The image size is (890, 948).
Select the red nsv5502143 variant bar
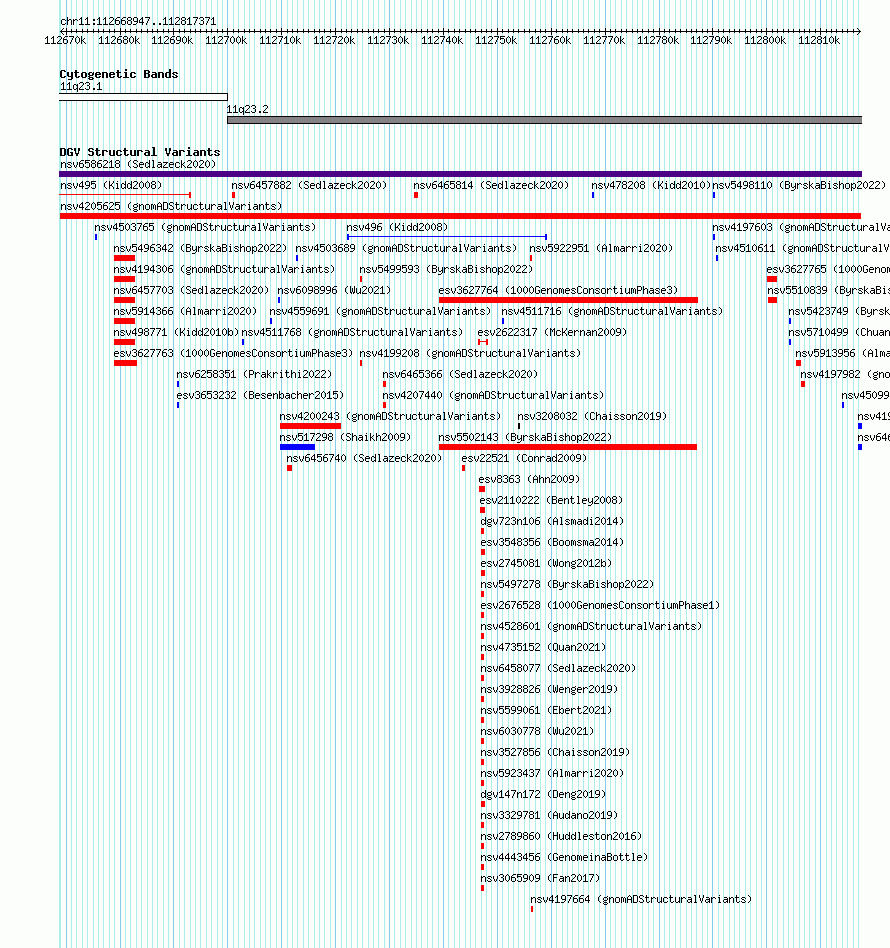coord(568,447)
